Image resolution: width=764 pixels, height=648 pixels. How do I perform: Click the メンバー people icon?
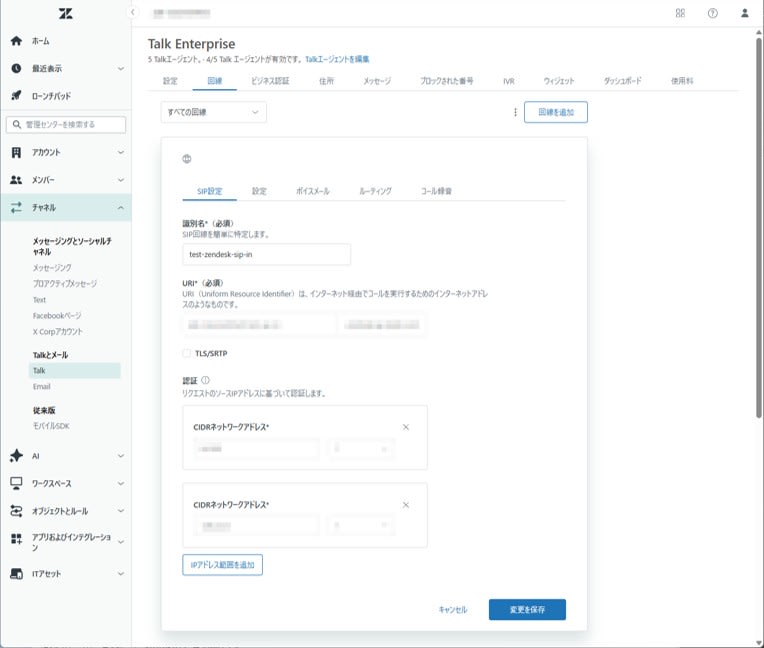[16, 180]
